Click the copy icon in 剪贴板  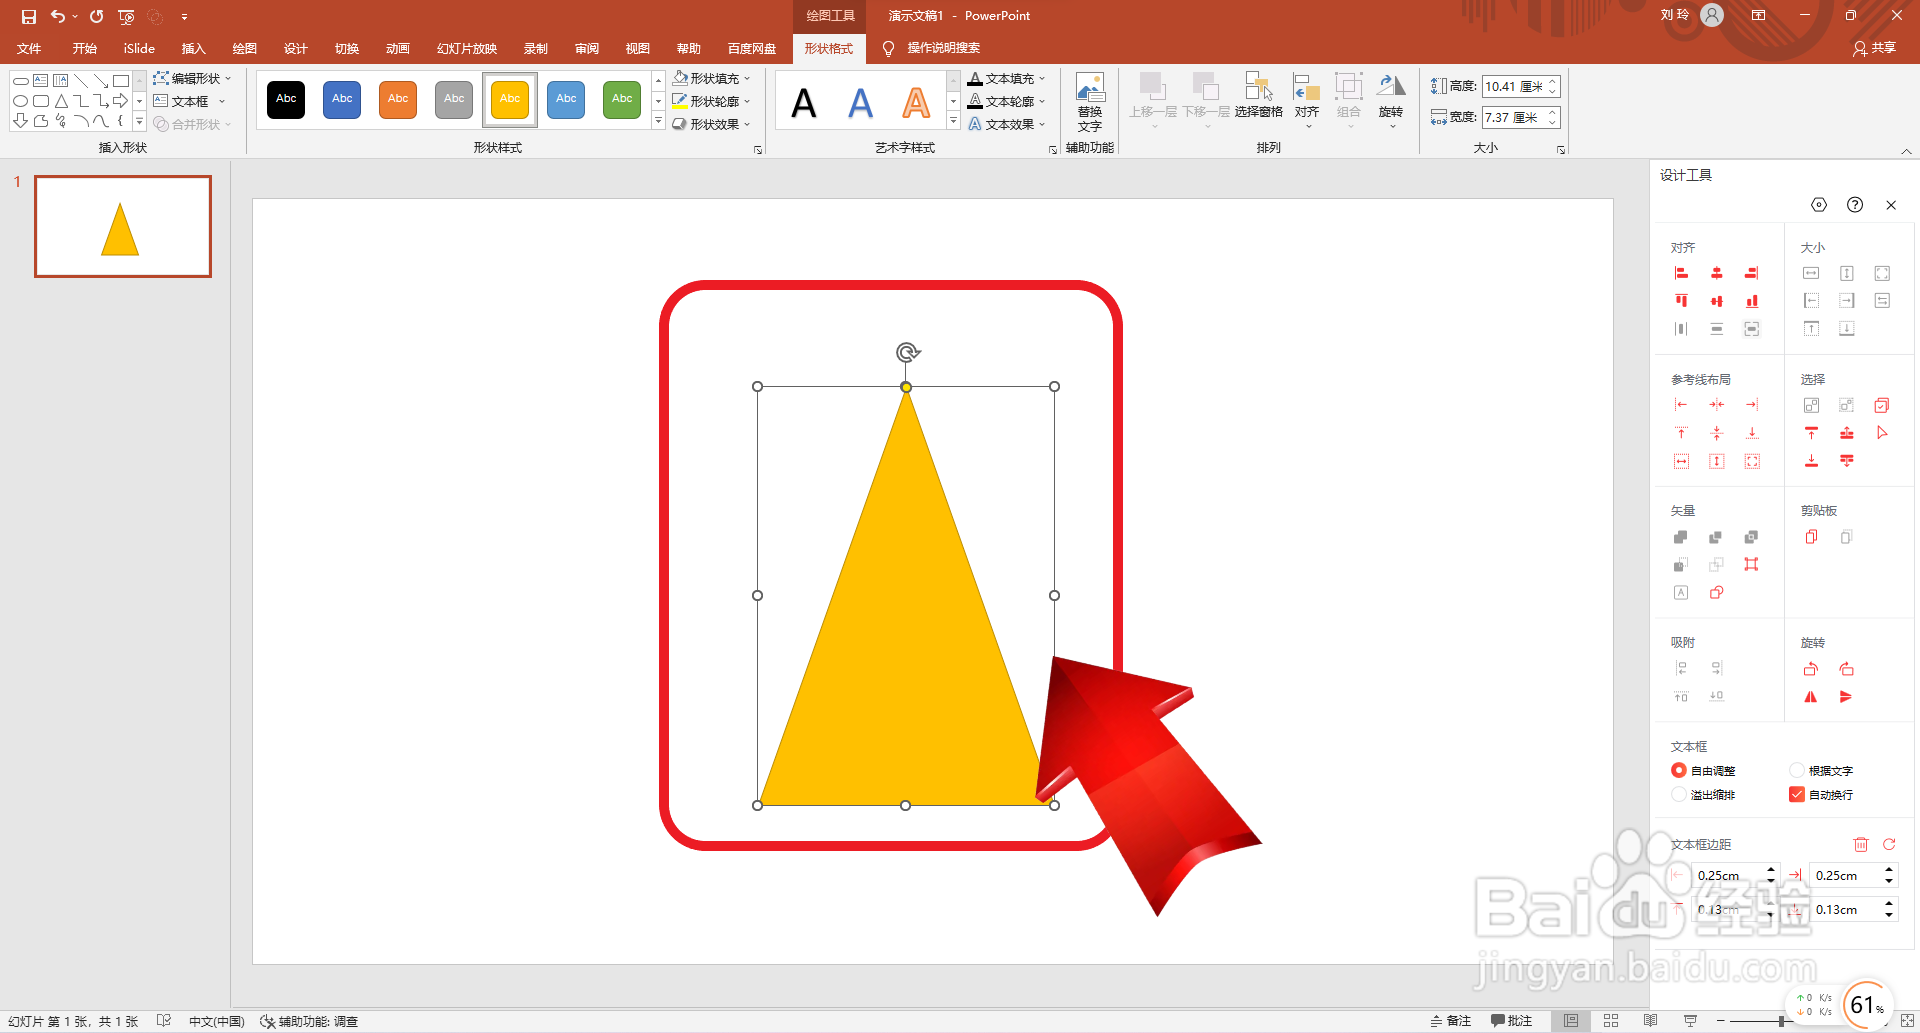click(1811, 537)
